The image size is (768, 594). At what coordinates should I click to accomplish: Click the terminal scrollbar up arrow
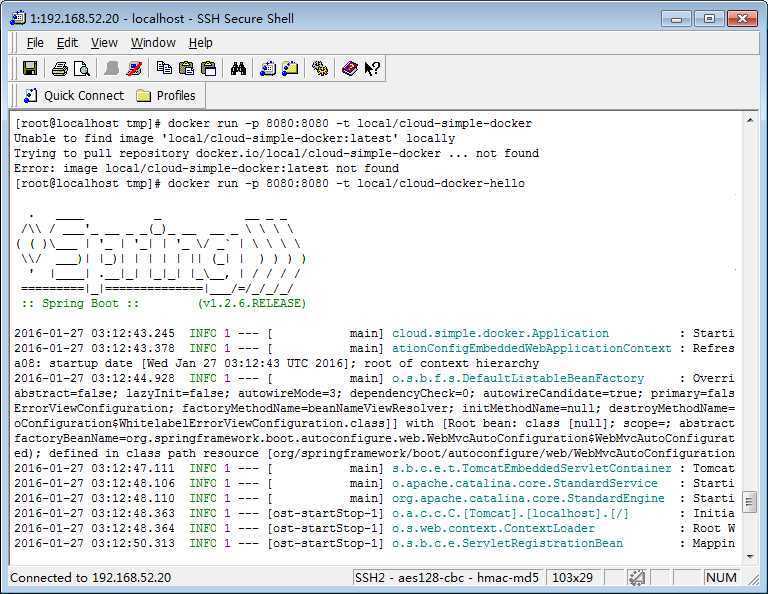(x=749, y=120)
